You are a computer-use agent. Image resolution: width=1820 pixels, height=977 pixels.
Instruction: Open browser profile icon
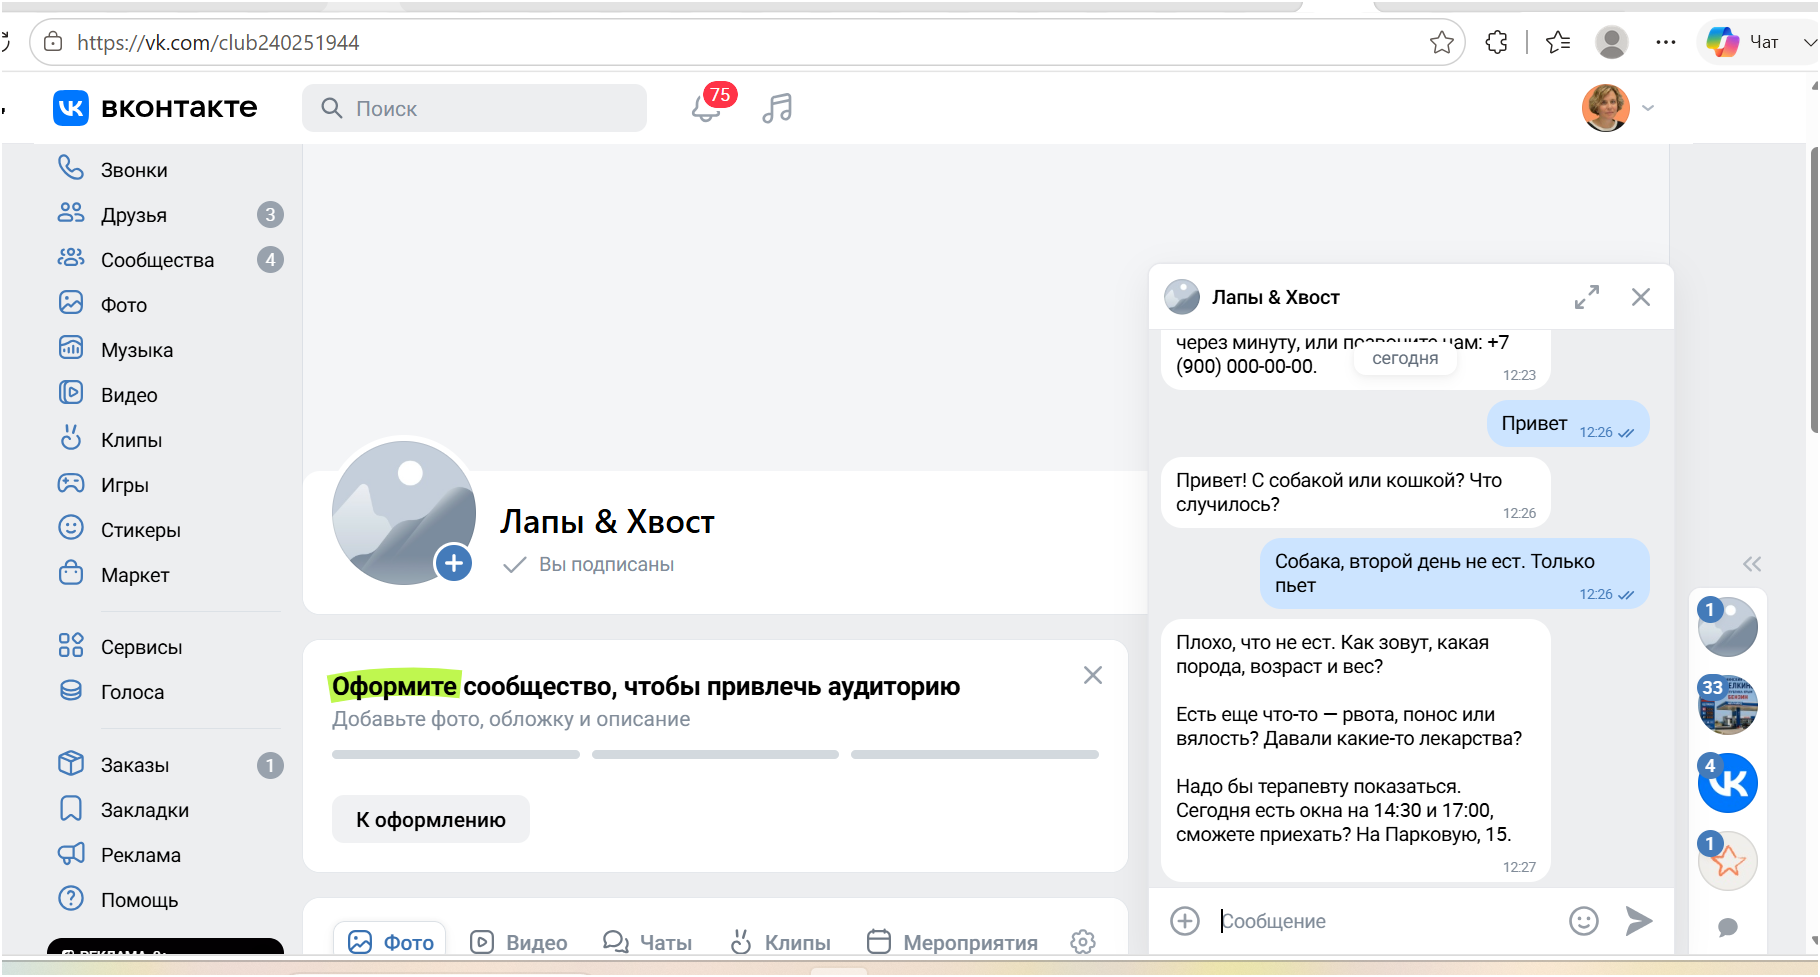1611,42
